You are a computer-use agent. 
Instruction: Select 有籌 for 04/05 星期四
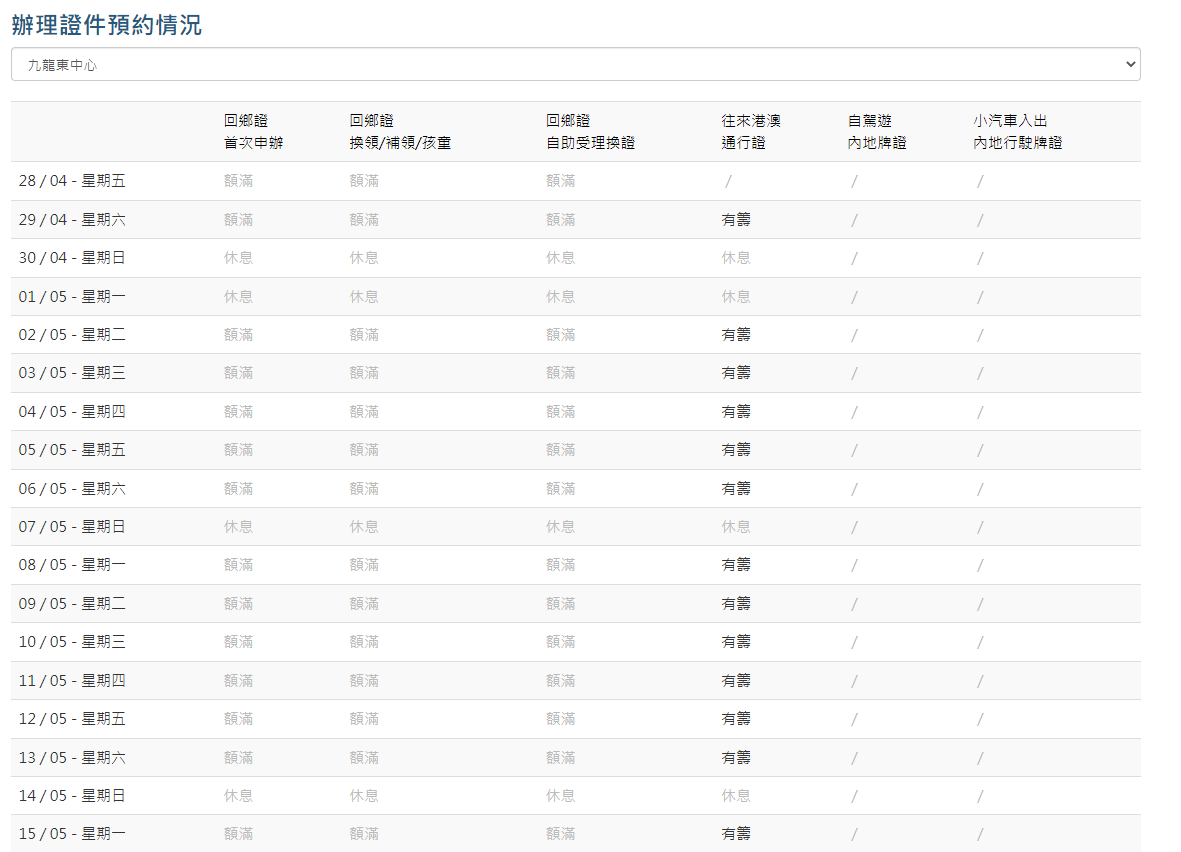coord(736,412)
